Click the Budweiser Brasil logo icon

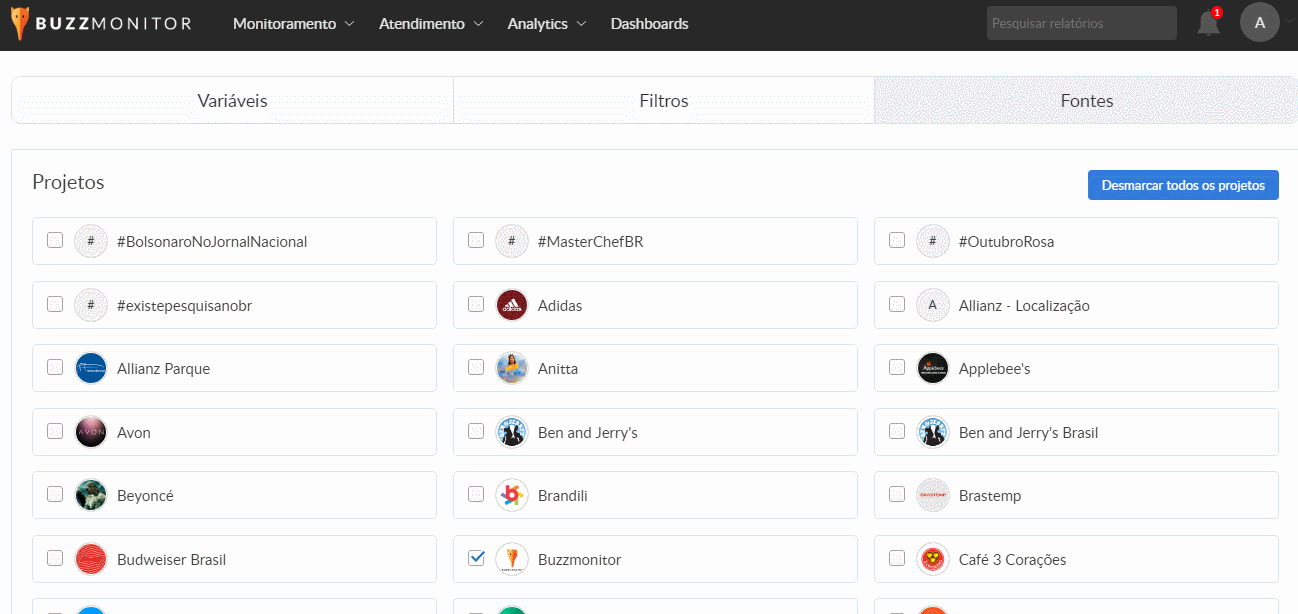tap(90, 559)
